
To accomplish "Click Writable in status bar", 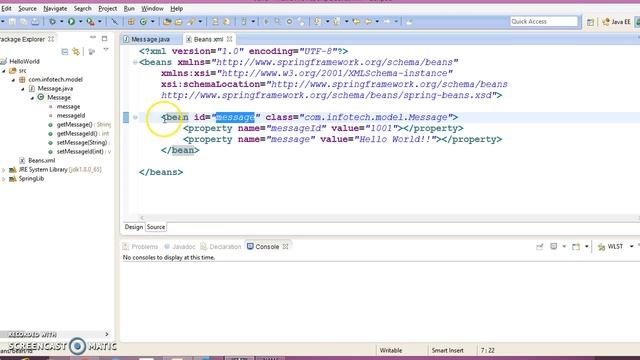I will pyautogui.click(x=391, y=350).
